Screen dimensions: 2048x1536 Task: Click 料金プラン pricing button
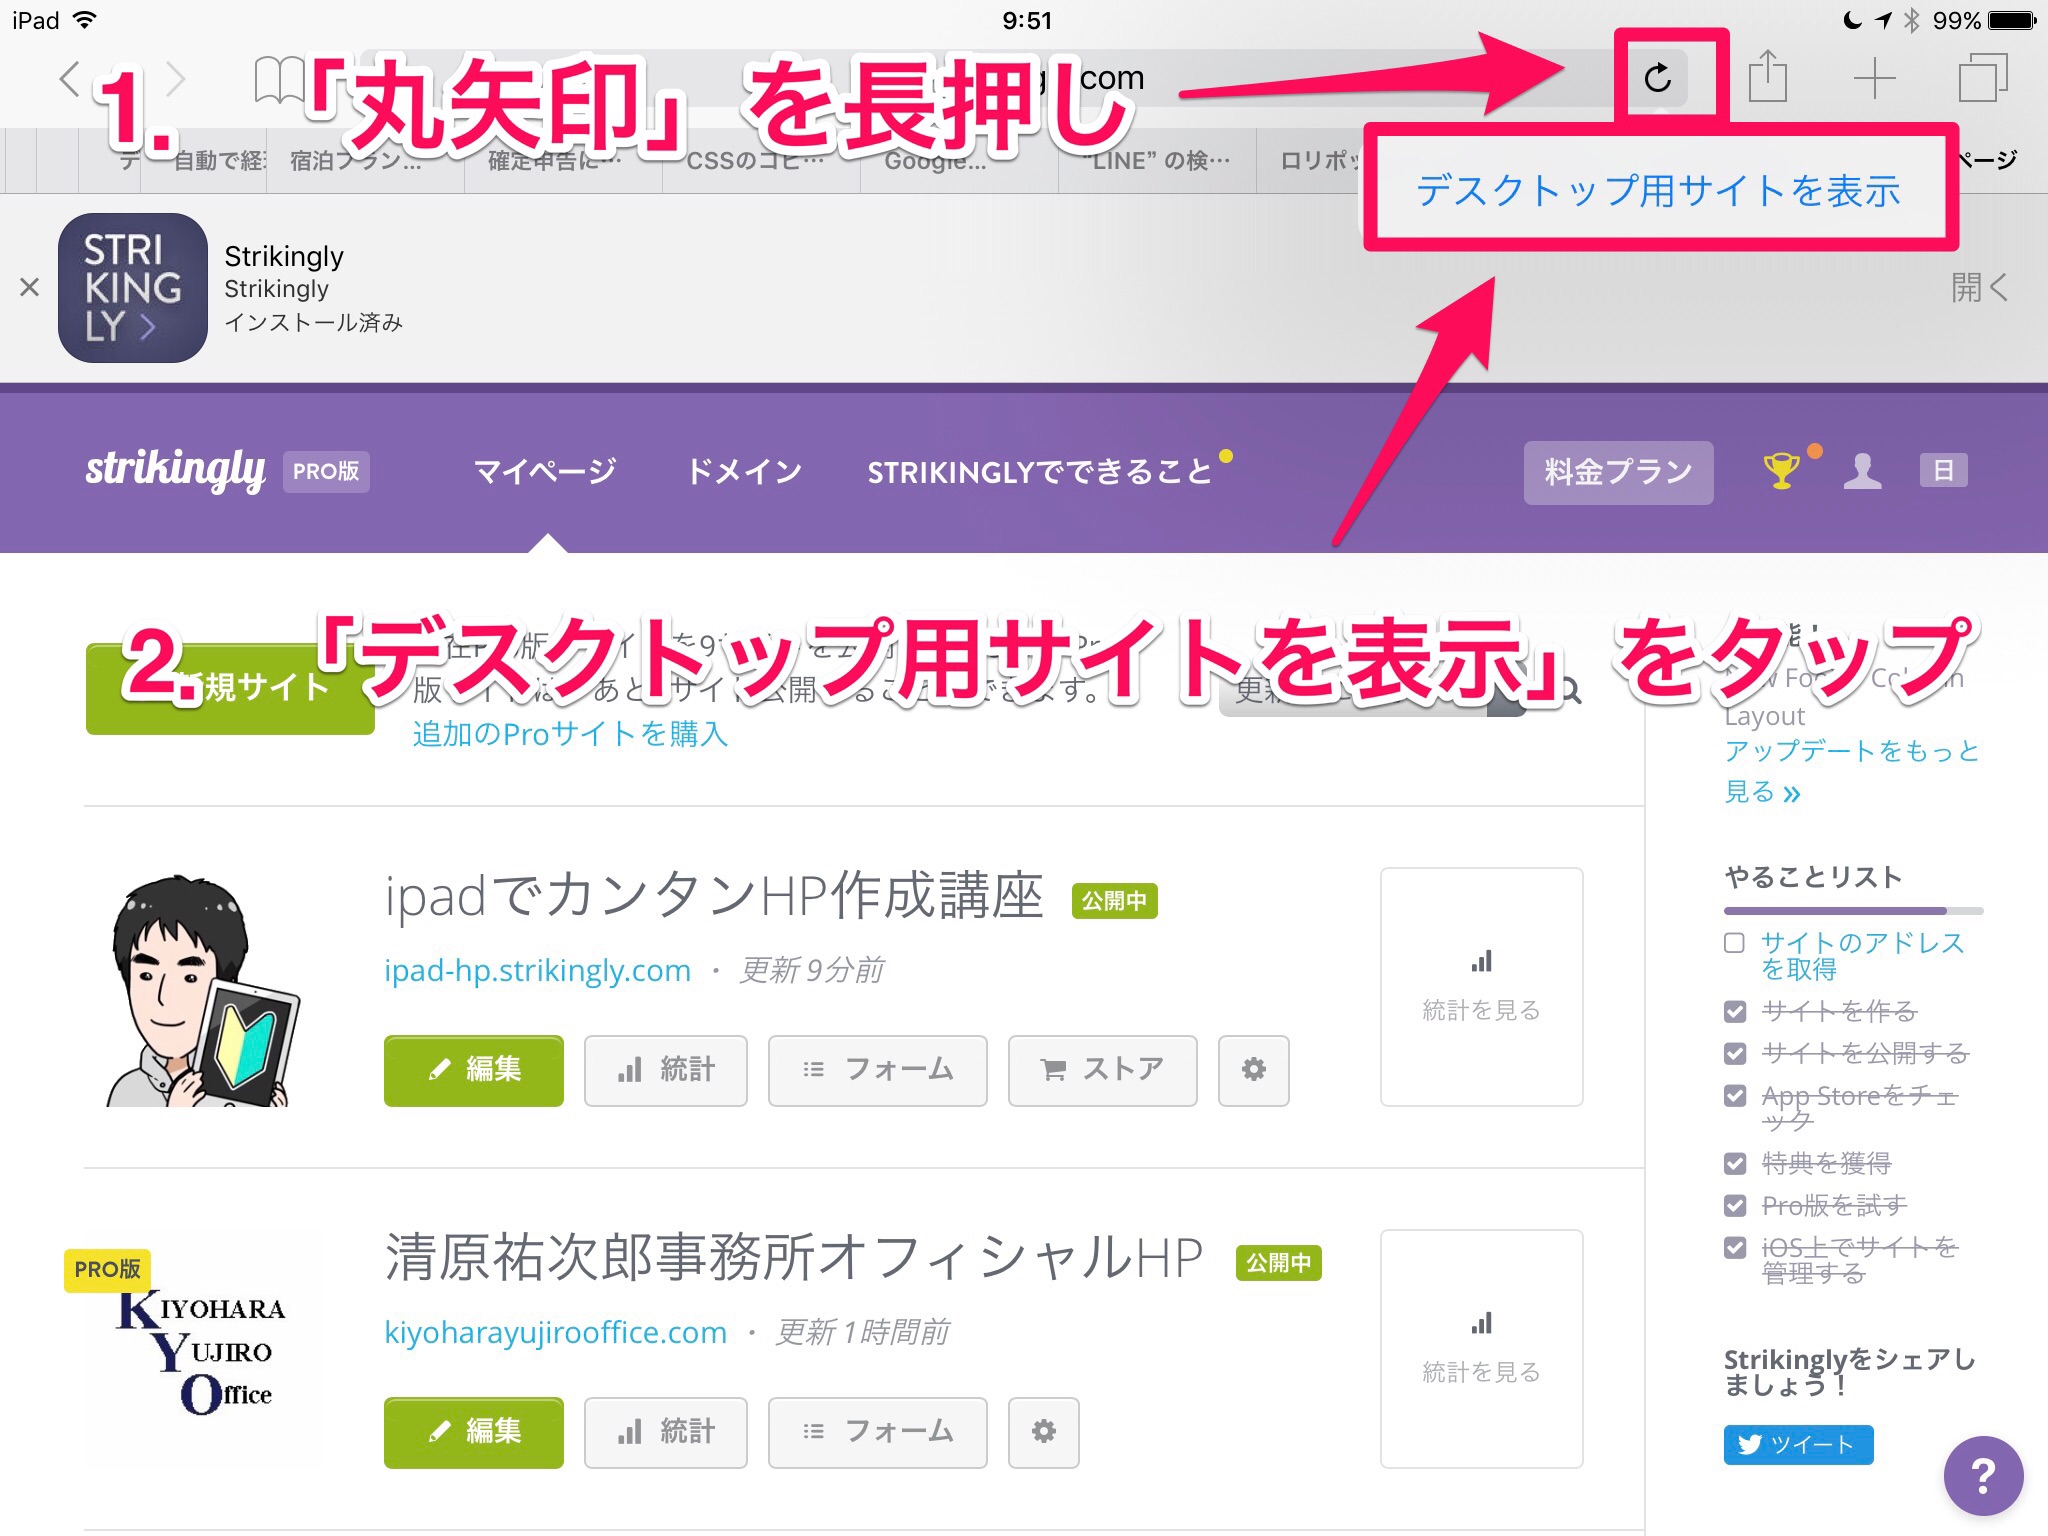(x=1617, y=471)
